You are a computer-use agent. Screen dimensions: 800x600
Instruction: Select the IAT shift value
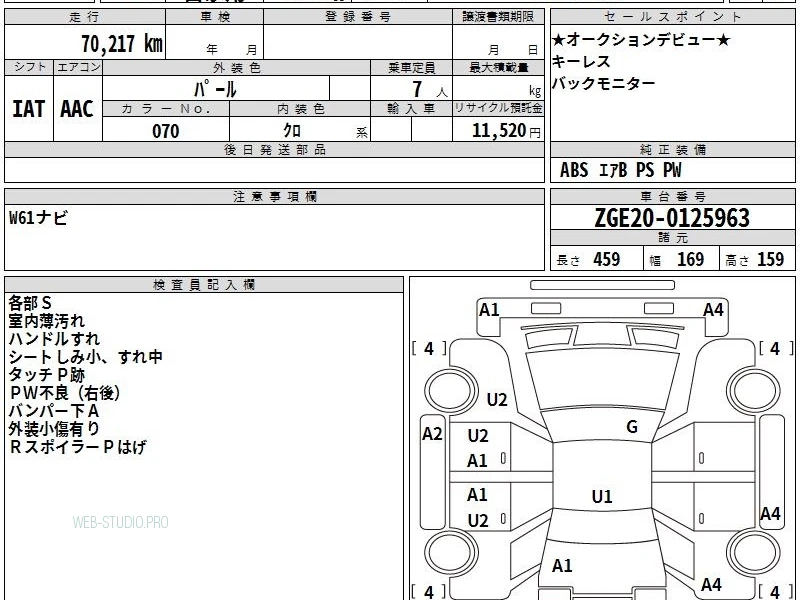click(29, 109)
